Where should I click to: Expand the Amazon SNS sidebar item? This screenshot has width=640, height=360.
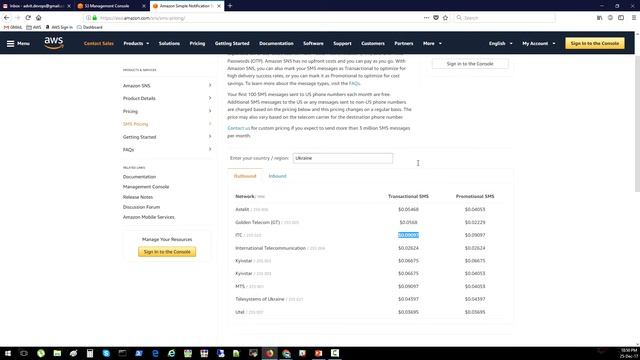point(167,86)
